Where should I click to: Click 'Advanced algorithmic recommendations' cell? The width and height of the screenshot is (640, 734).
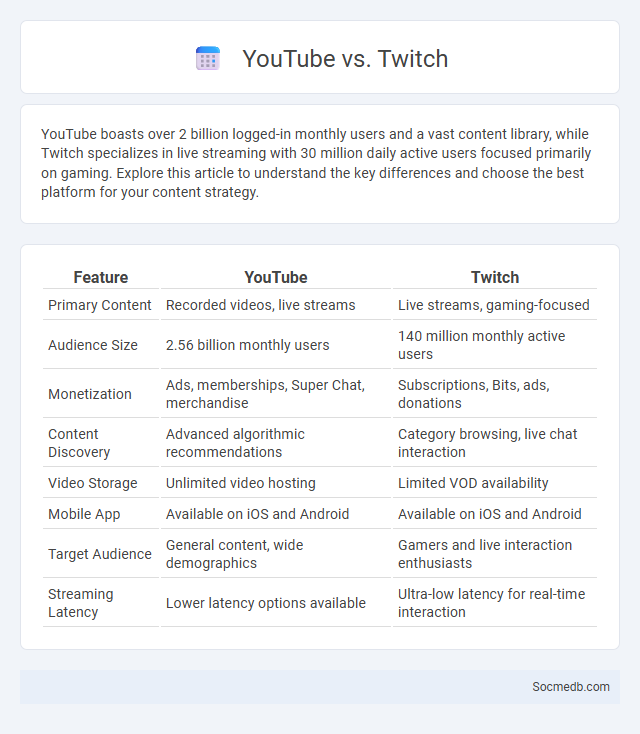[235, 443]
